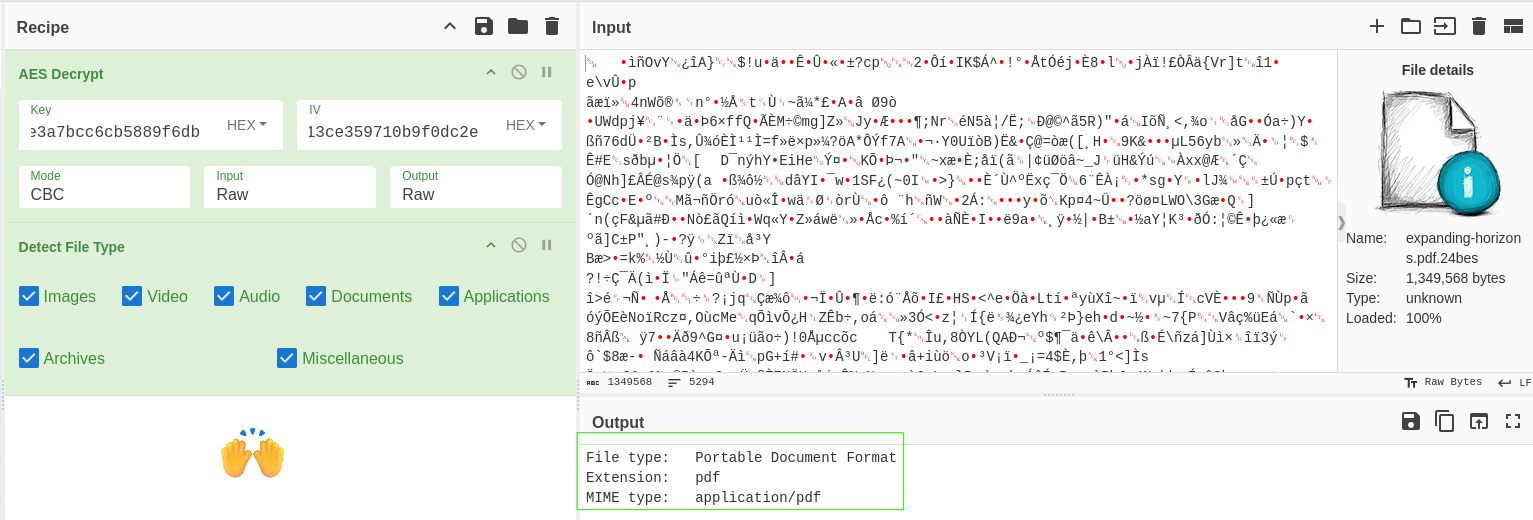This screenshot has height=520, width=1533.
Task: Click 'Portable Document Format' output text
Action: [796, 458]
